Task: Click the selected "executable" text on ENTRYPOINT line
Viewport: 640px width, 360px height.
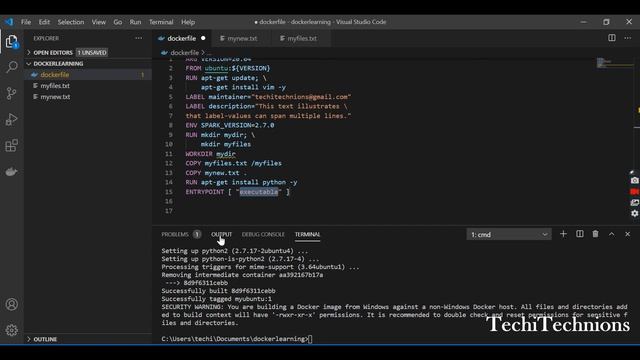Action: pyautogui.click(x=259, y=192)
